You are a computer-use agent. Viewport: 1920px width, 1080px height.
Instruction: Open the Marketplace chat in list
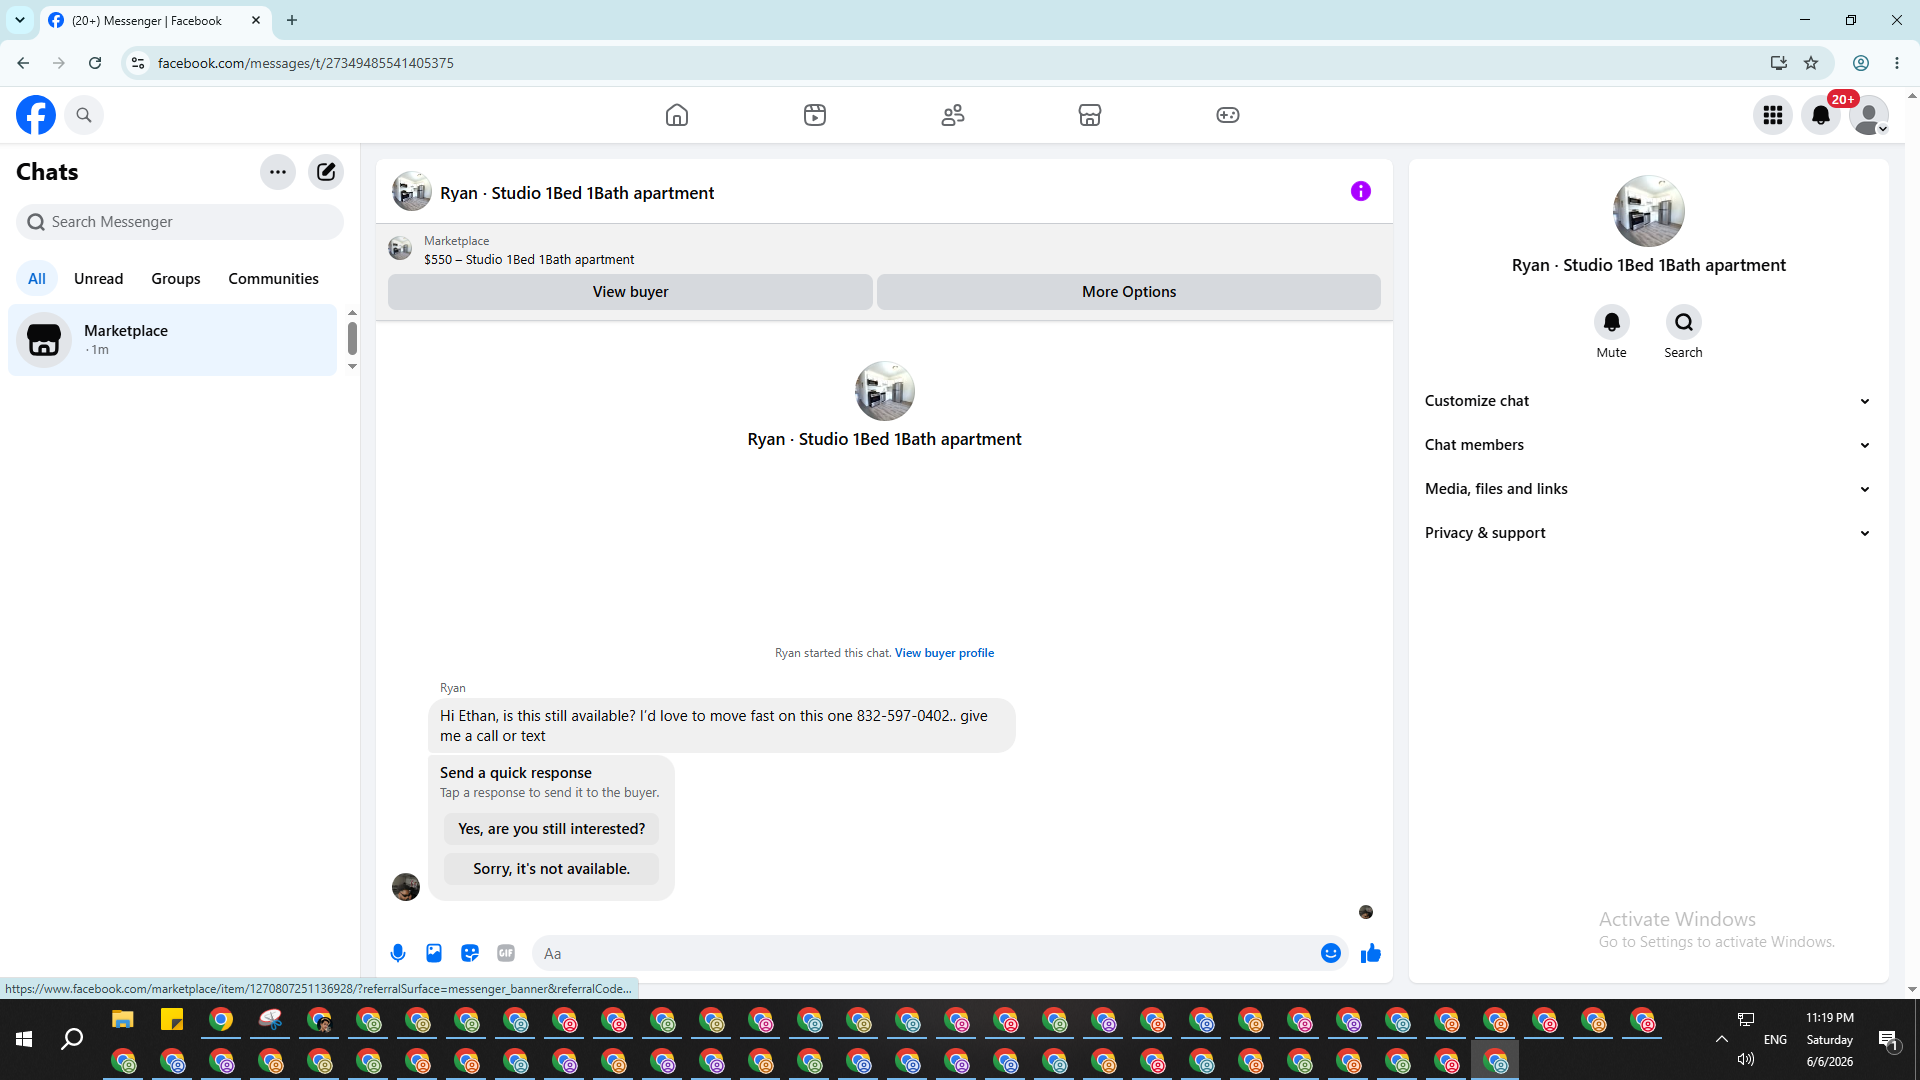pos(173,340)
